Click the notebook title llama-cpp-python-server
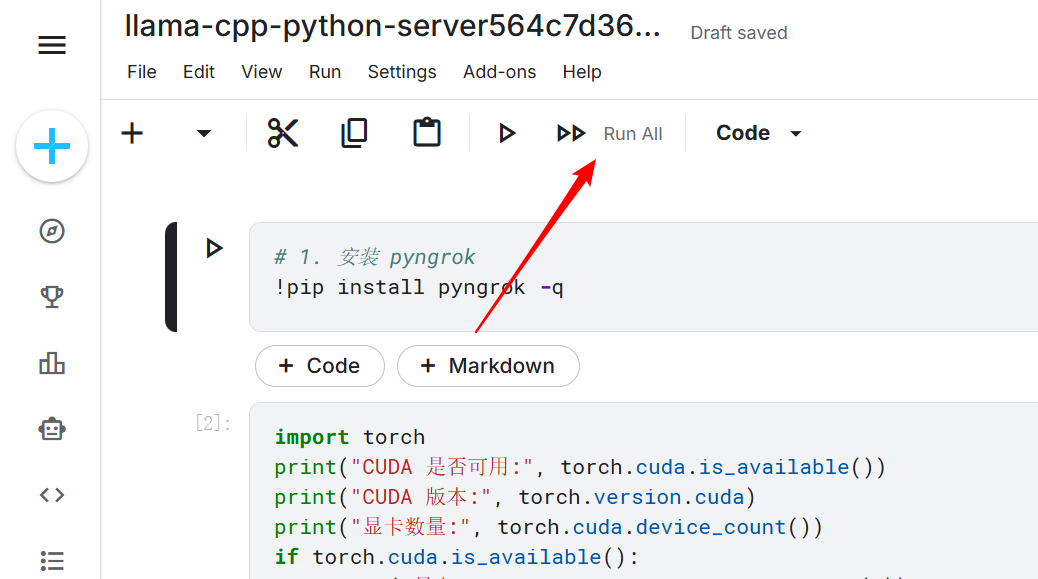The image size is (1038, 579). [x=393, y=26]
